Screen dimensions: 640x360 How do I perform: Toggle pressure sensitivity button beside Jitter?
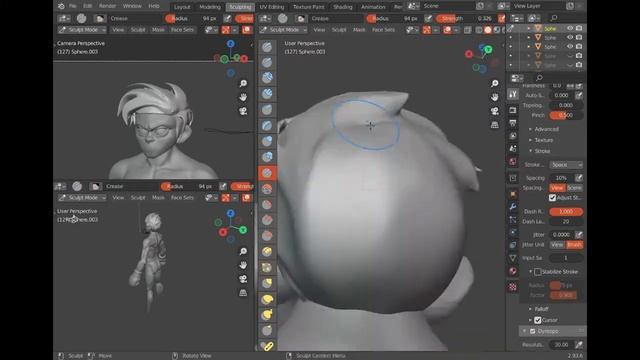(x=579, y=235)
